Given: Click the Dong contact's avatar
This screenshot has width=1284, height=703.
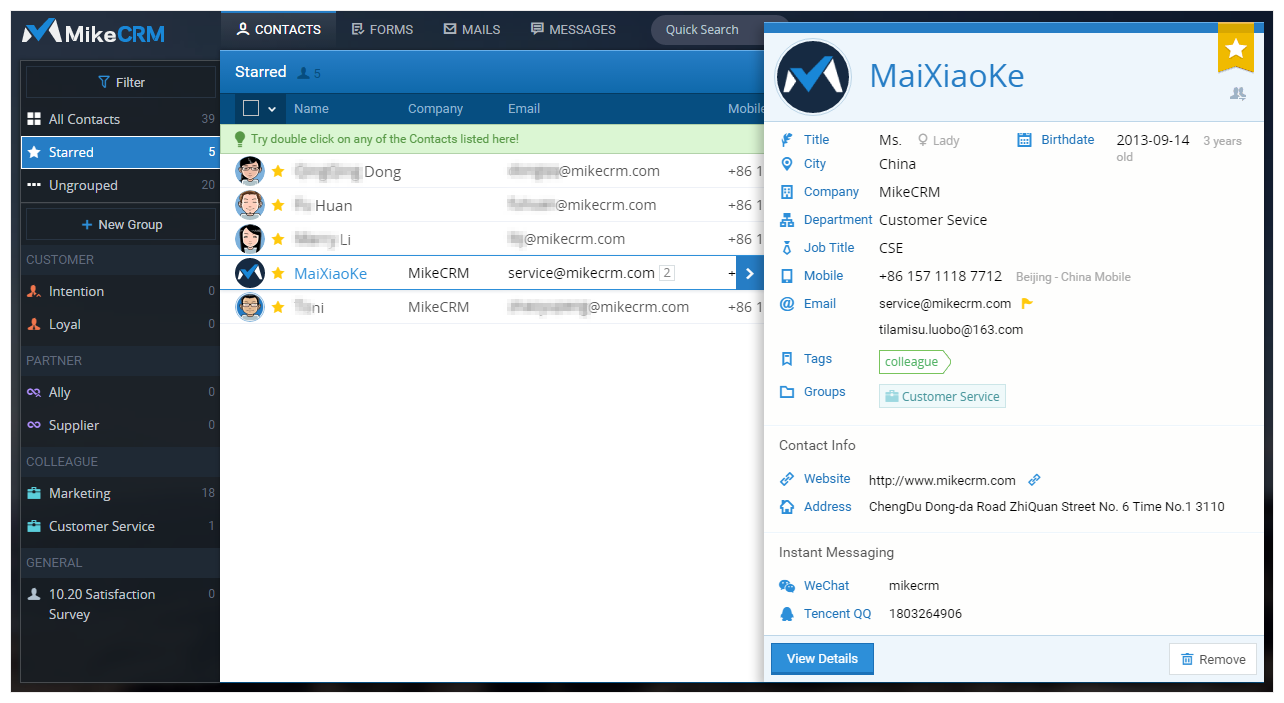Looking at the screenshot, I should [249, 171].
